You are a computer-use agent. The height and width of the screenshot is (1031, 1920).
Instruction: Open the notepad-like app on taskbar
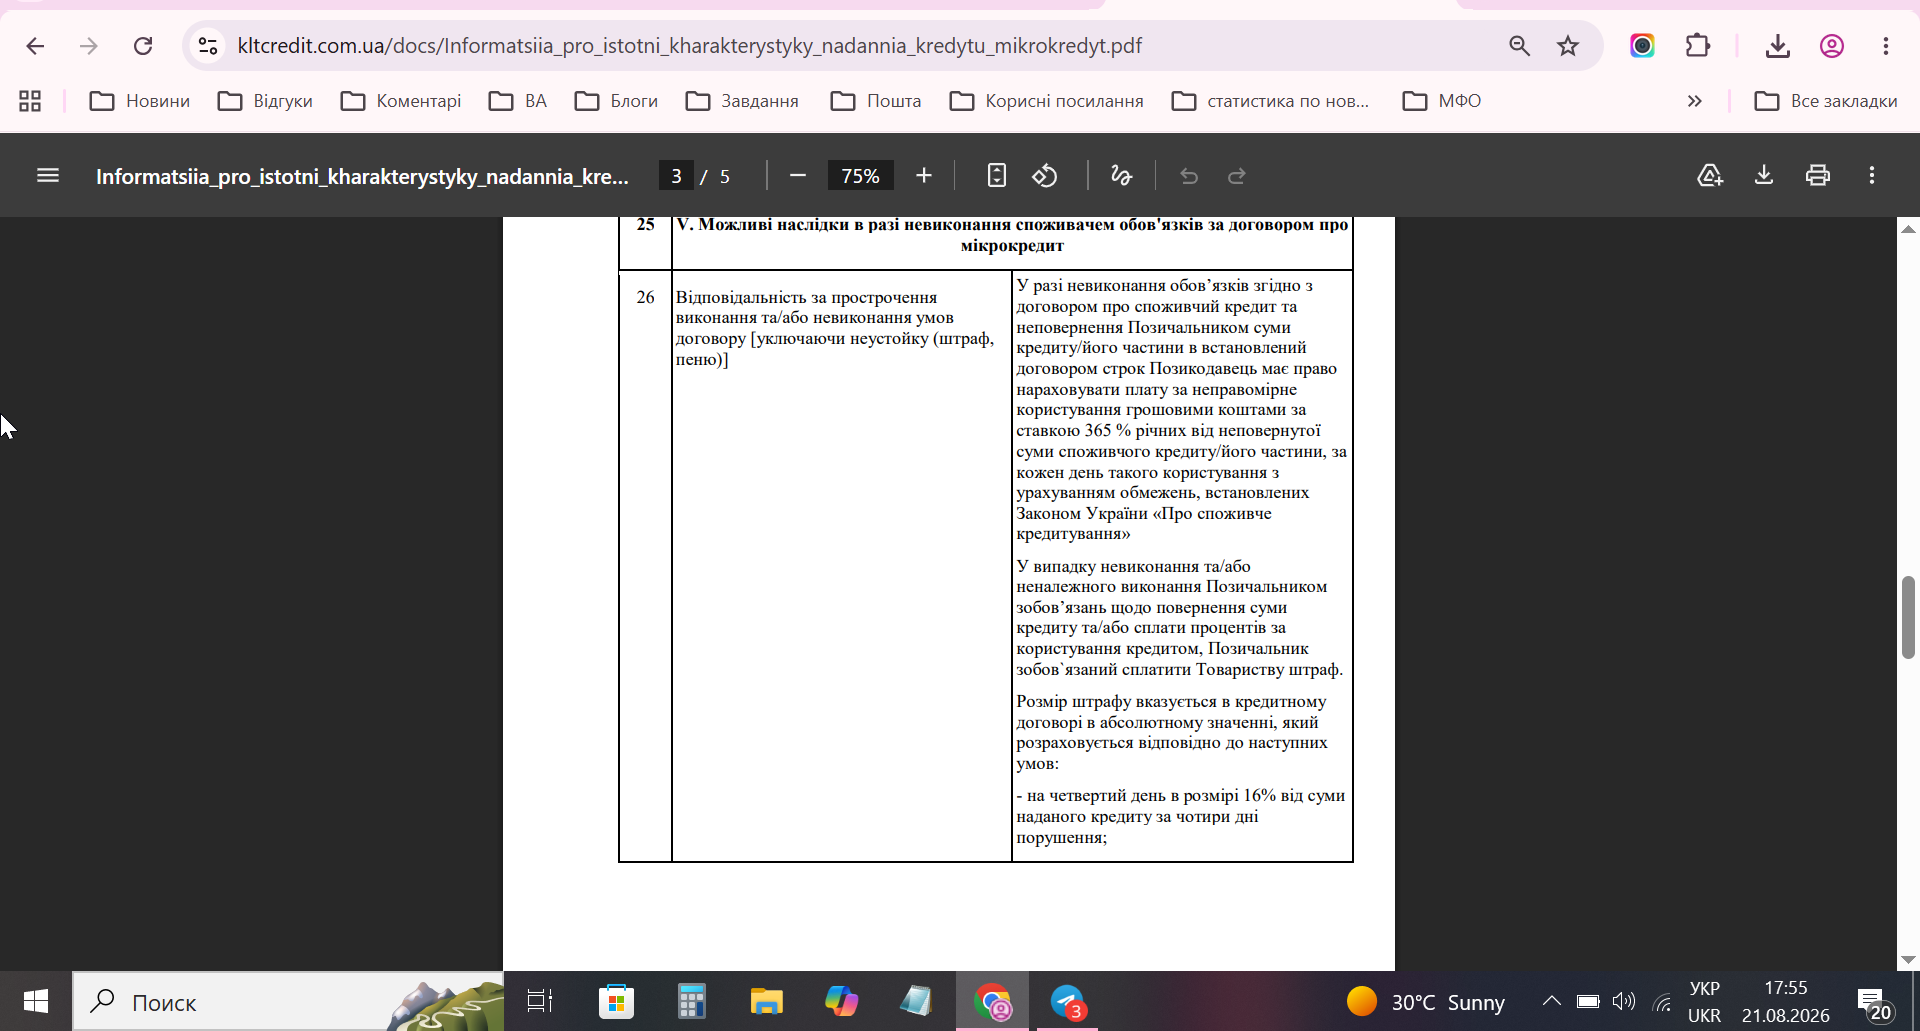point(916,1001)
